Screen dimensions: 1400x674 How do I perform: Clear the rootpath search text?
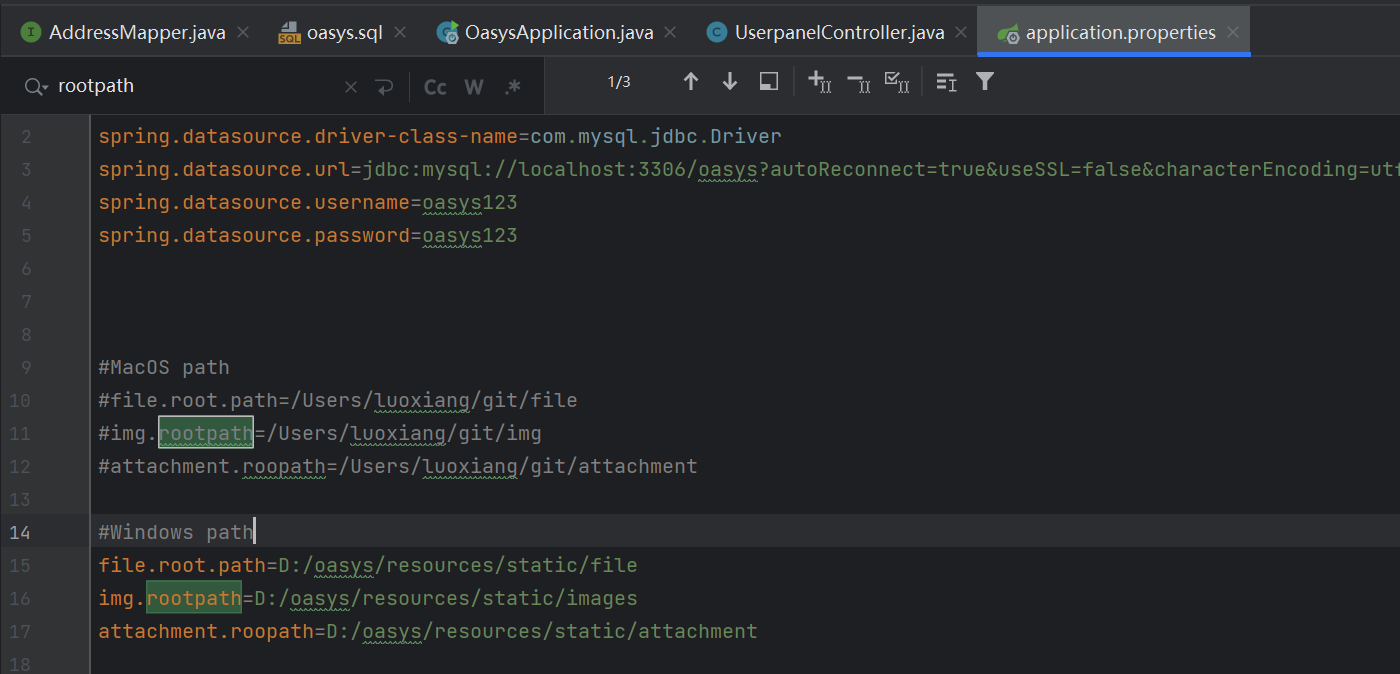click(x=351, y=87)
